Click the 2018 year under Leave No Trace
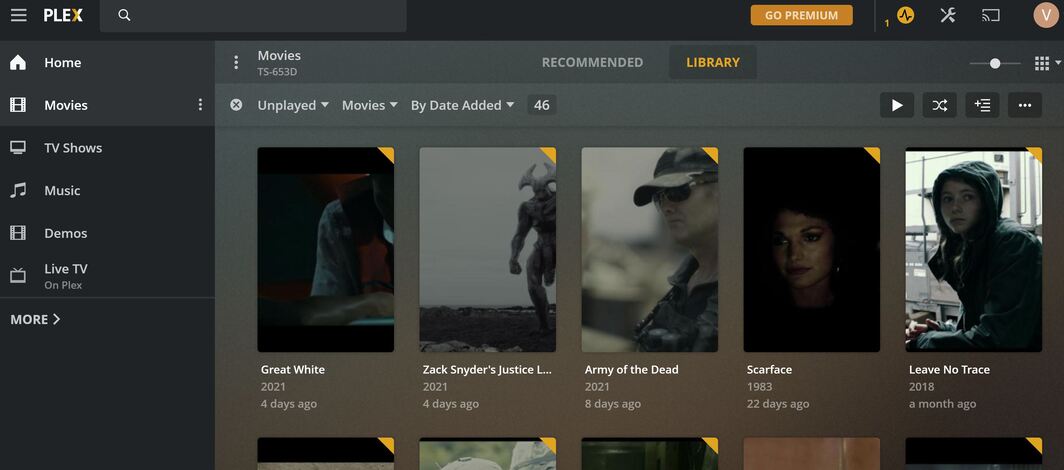Image resolution: width=1064 pixels, height=470 pixels. 922,387
